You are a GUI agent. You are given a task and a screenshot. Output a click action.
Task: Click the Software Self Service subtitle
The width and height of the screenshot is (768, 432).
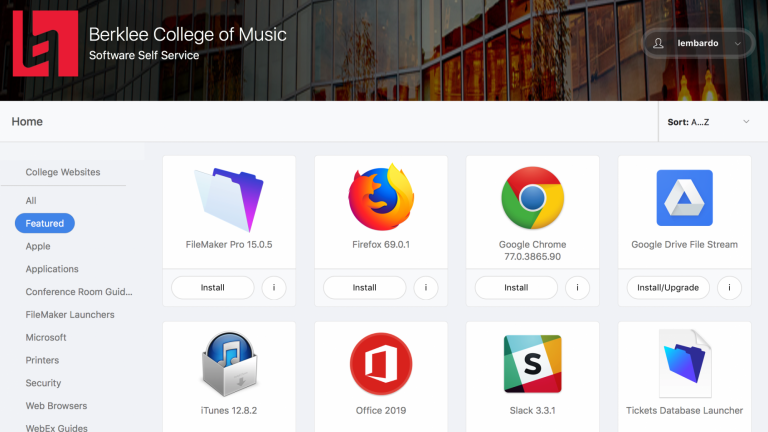[x=144, y=55]
